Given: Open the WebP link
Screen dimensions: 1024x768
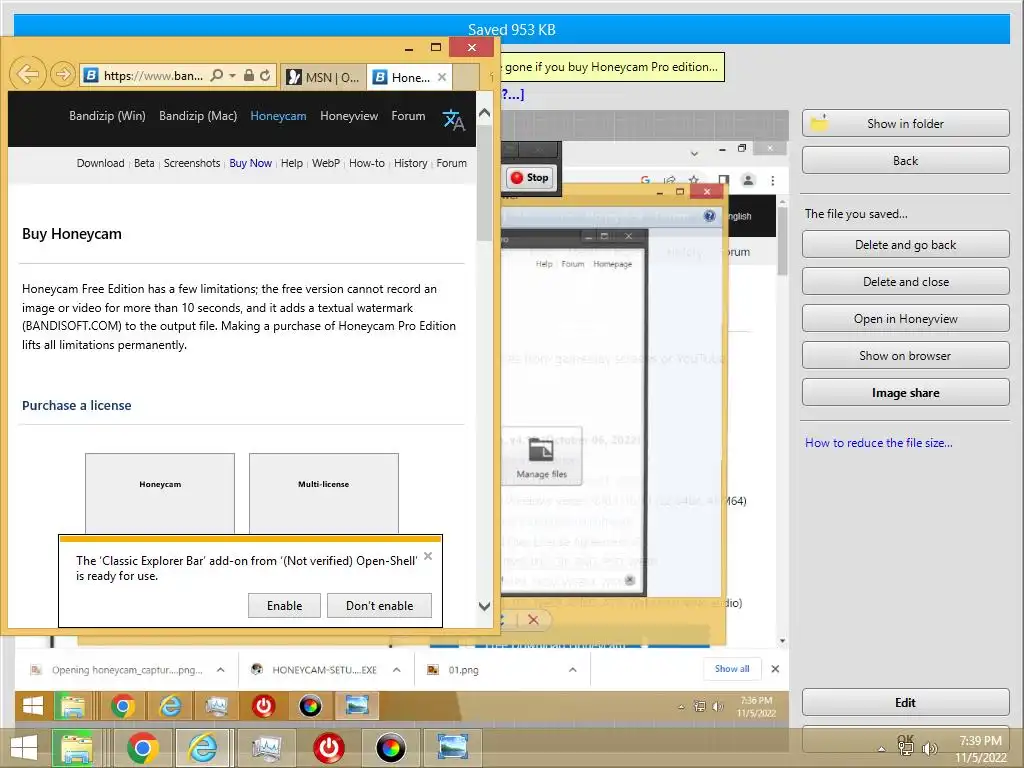Looking at the screenshot, I should pos(326,163).
